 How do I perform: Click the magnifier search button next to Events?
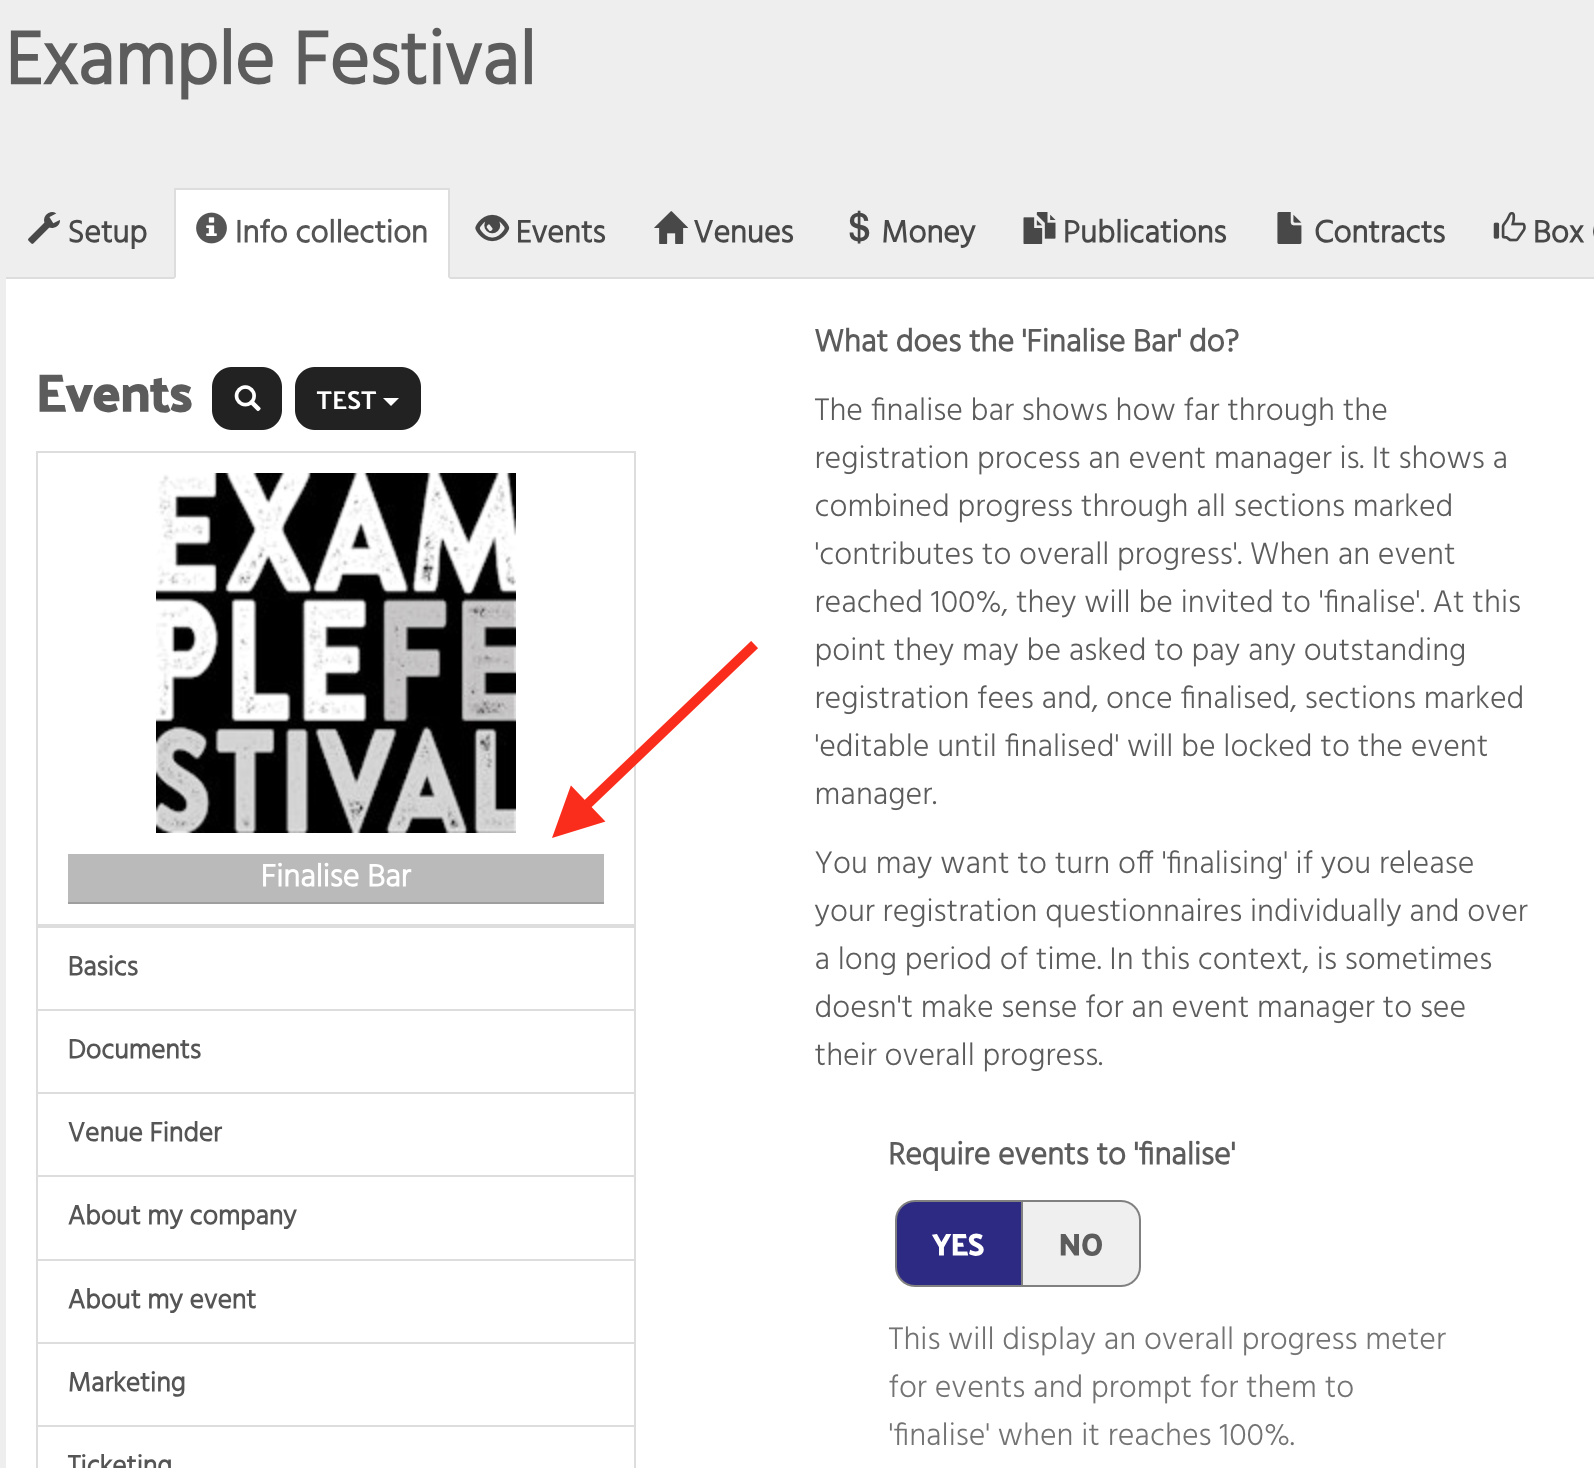pos(247,399)
